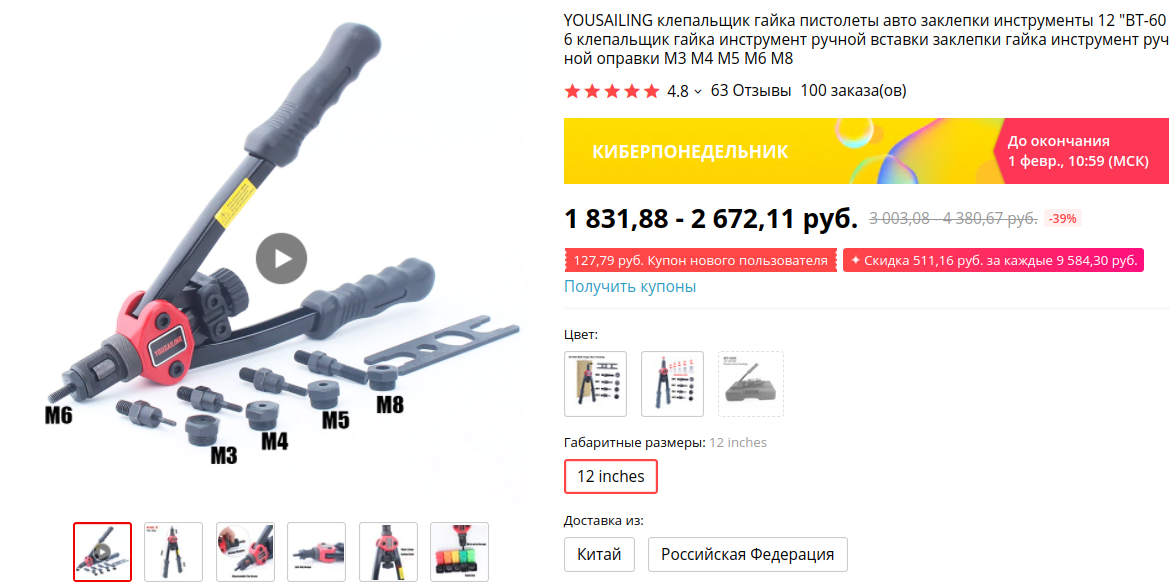This screenshot has width=1174, height=585.
Task: Play the product video
Action: 282,258
